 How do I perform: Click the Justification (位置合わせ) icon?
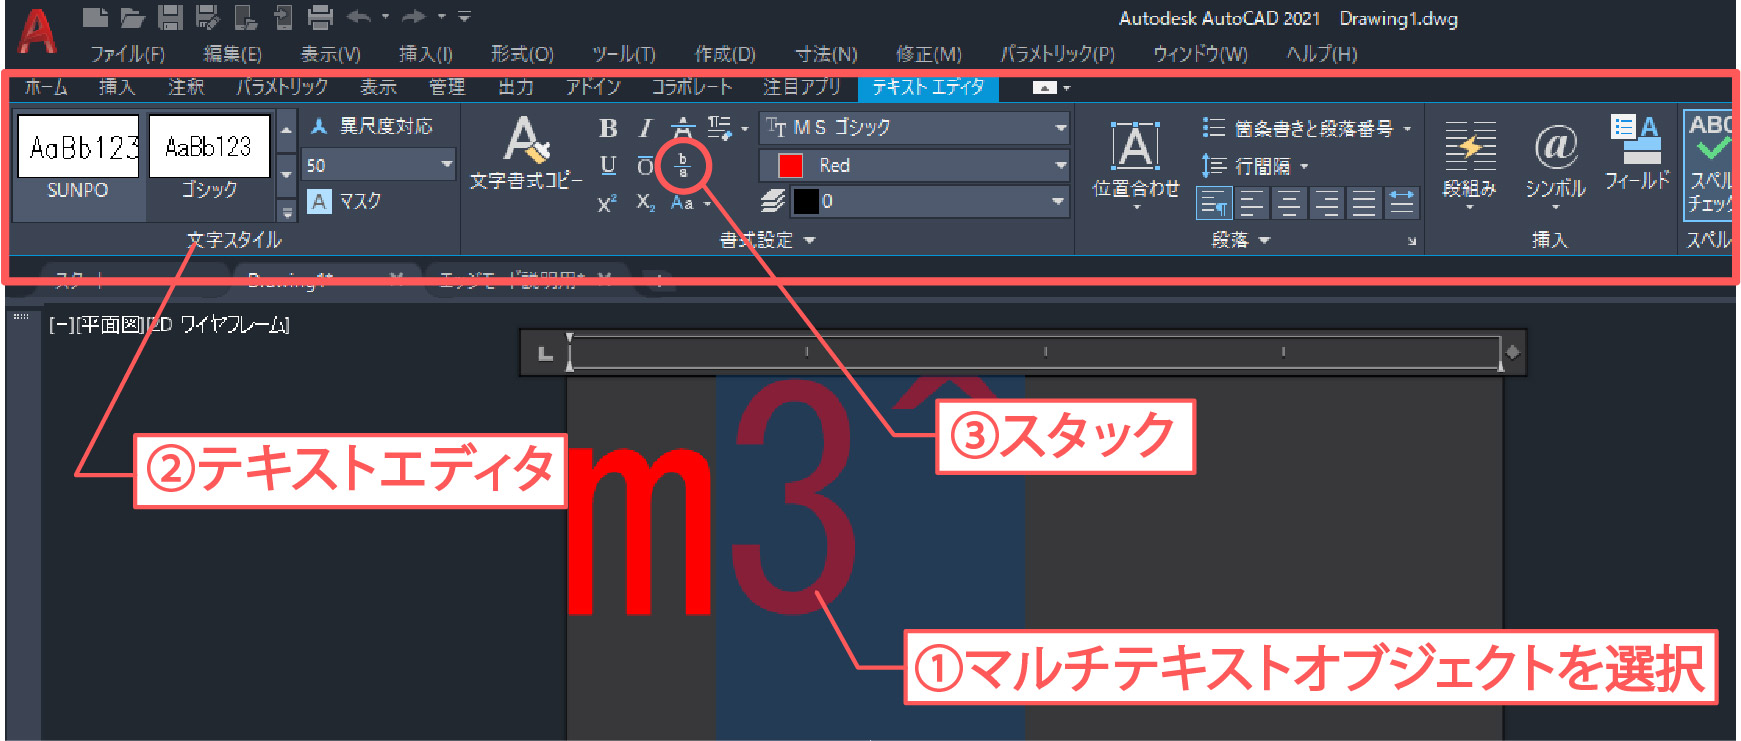[x=1135, y=149]
